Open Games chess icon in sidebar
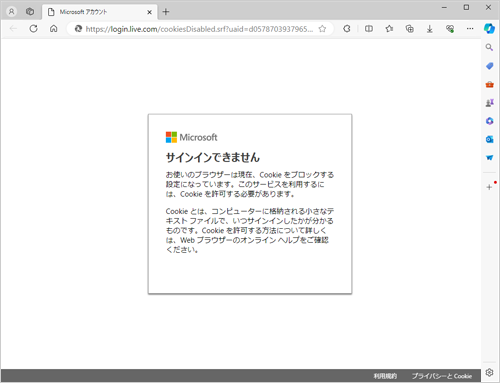The image size is (500, 383). [489, 103]
